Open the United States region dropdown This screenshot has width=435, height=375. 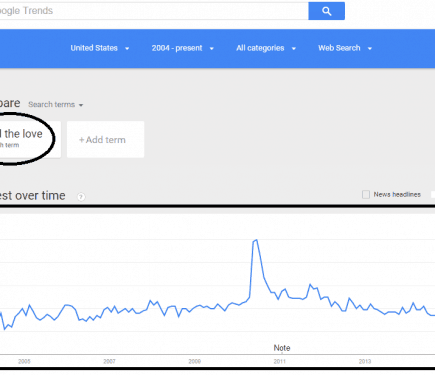[100, 48]
